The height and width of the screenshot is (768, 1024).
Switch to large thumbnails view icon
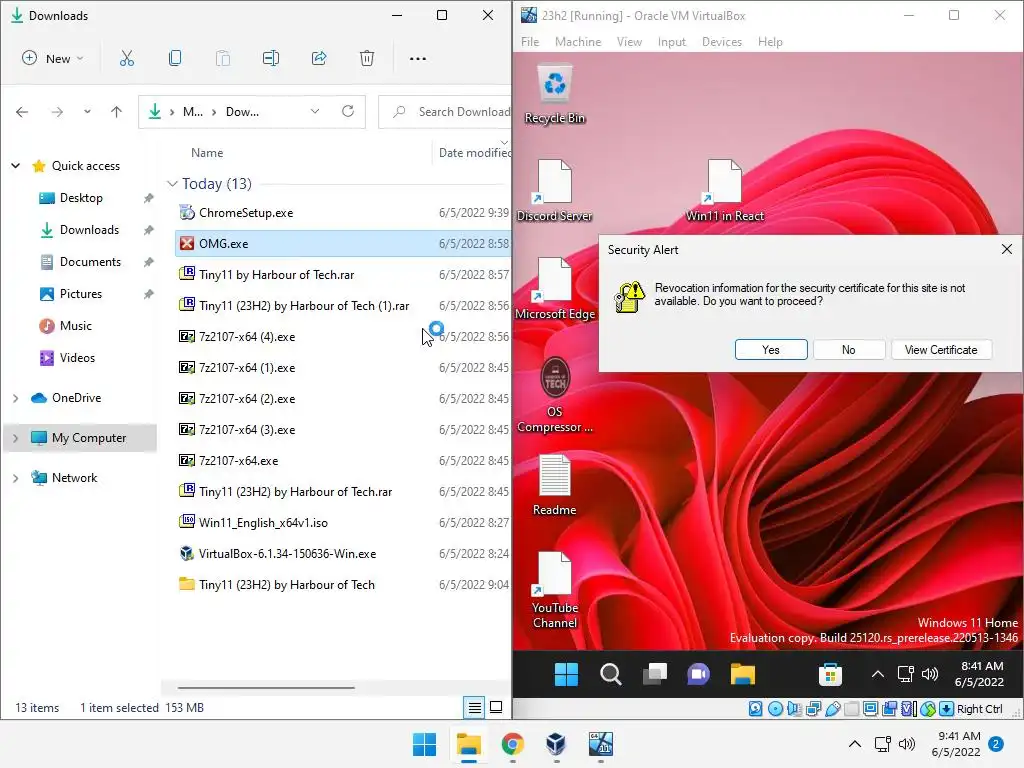click(496, 707)
